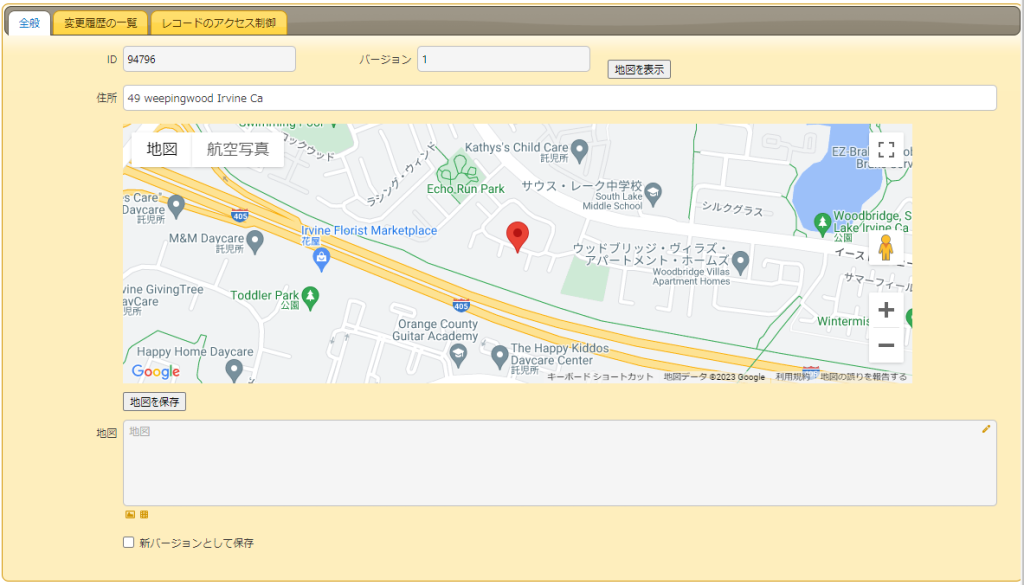
Task: Open the 変更履歴の一覧 tab
Action: pos(101,24)
